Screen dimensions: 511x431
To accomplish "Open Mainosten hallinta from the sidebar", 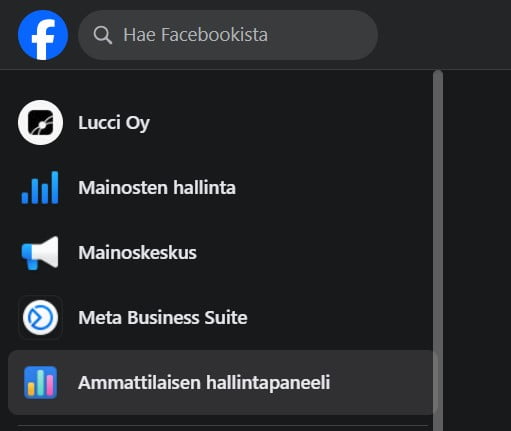I will tap(157, 187).
